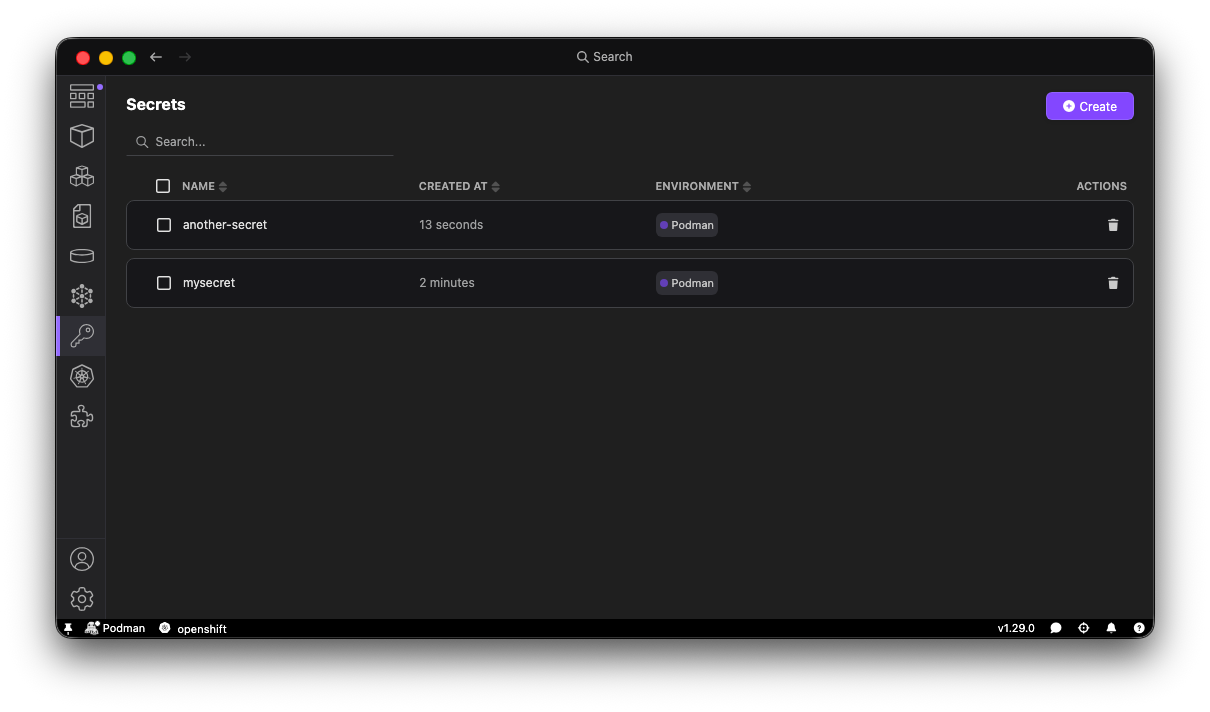Select the Secrets key icon
The width and height of the screenshot is (1210, 712).
82,336
